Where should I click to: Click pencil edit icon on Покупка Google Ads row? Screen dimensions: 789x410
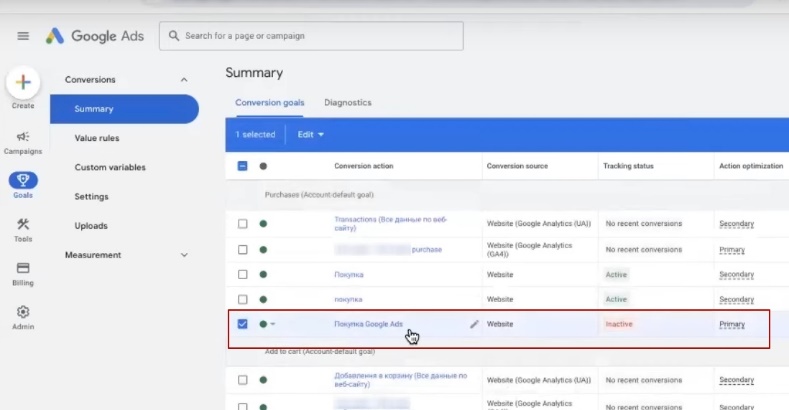(474, 324)
